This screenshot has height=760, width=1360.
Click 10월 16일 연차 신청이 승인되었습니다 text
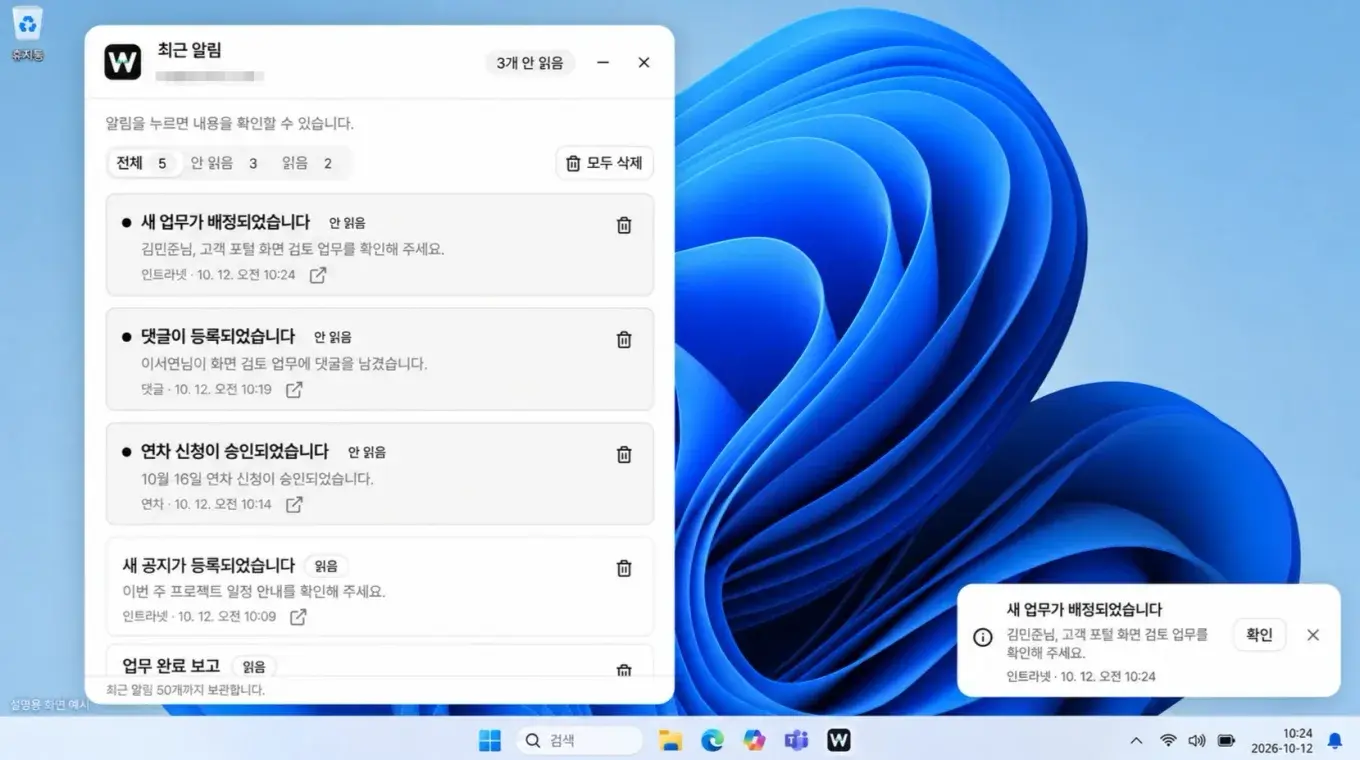pyautogui.click(x=258, y=479)
